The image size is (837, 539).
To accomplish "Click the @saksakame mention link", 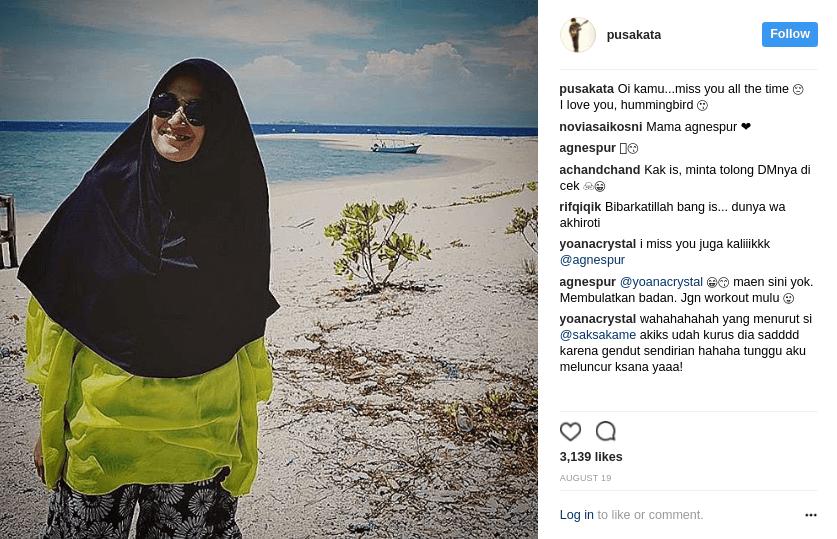I will 598,335.
